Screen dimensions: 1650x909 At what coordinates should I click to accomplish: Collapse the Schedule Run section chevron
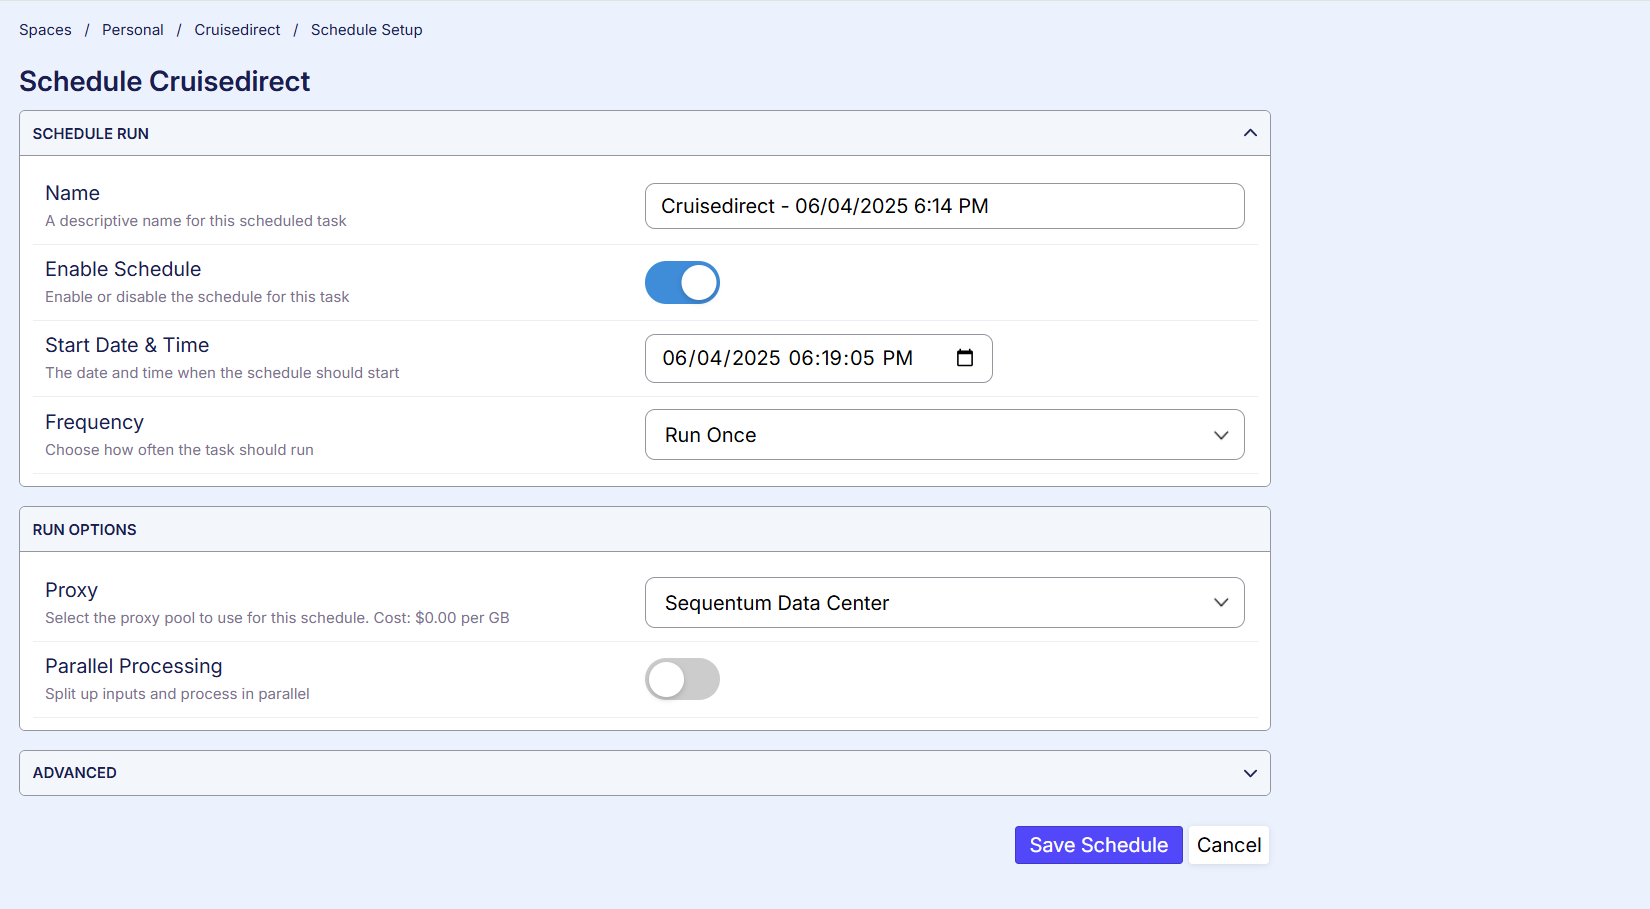(1249, 133)
